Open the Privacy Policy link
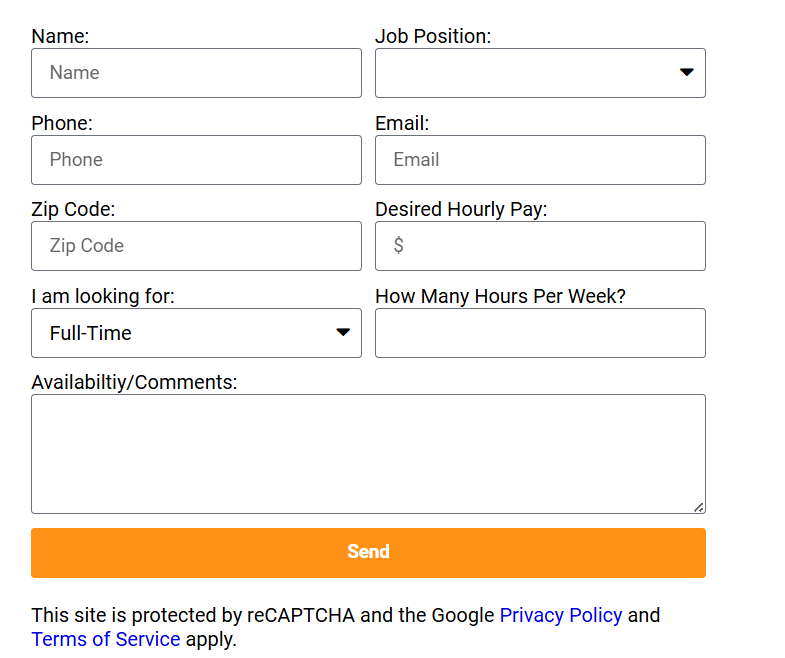The image size is (785, 658). (560, 615)
